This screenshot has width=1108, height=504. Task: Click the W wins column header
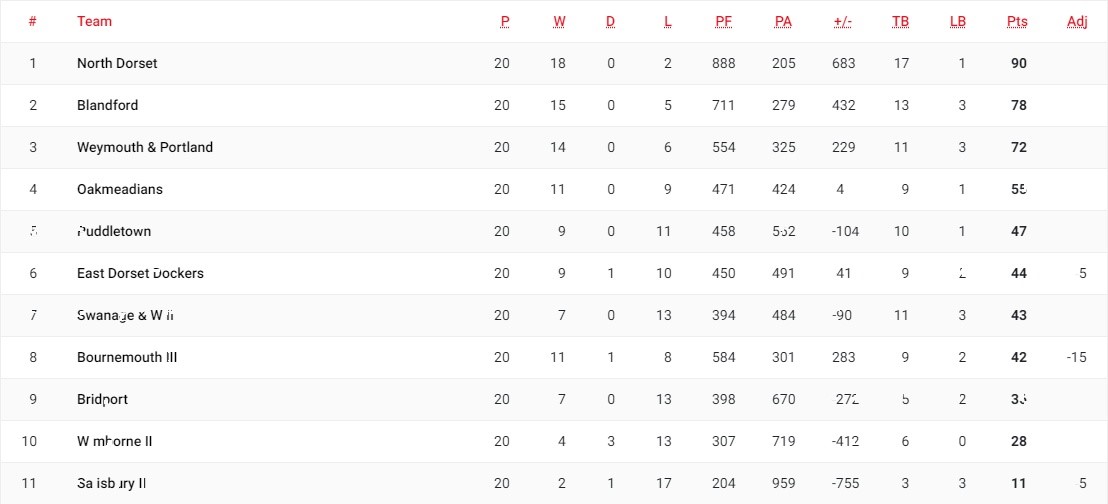tap(559, 21)
